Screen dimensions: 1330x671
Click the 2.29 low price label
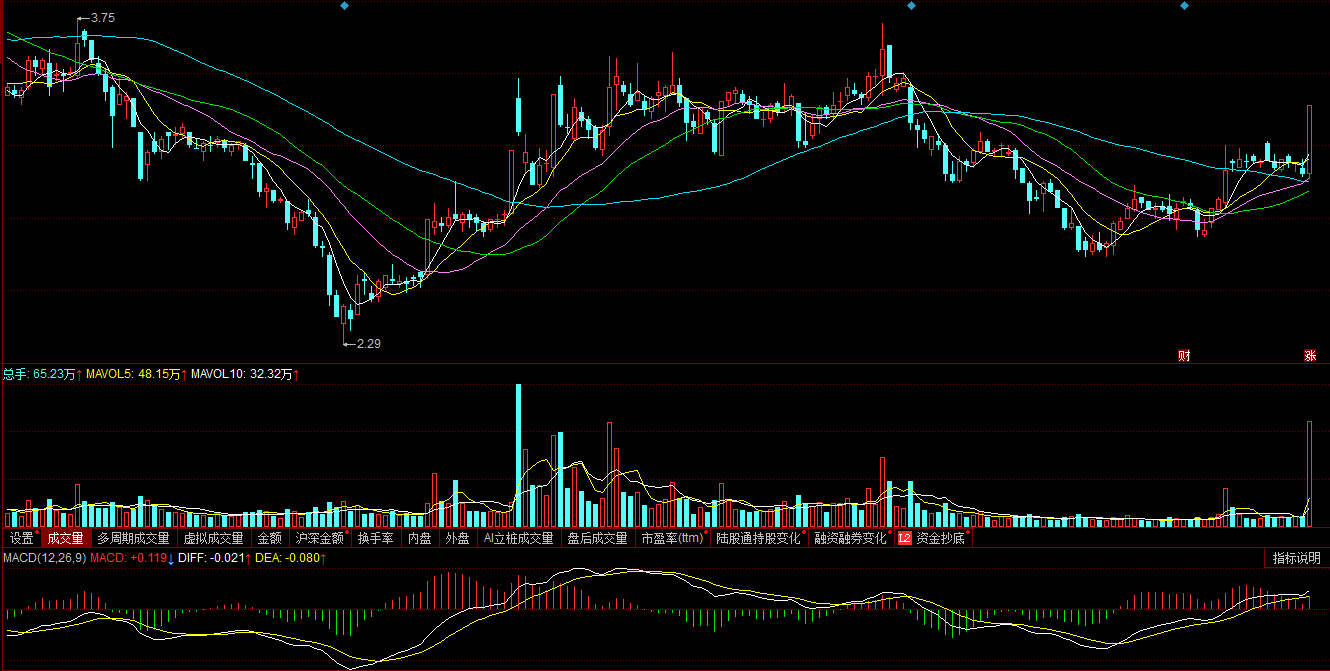[x=368, y=343]
